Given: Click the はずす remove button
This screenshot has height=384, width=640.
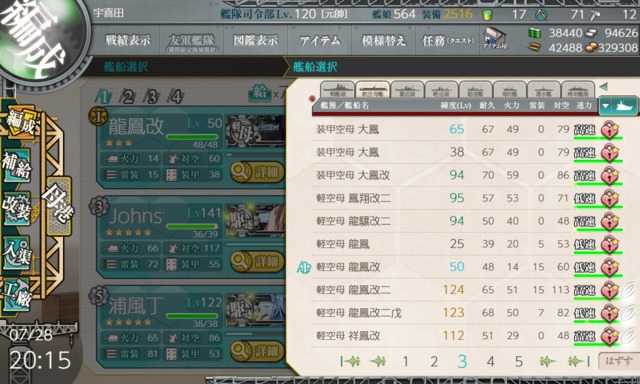Looking at the screenshot, I should 618,361.
